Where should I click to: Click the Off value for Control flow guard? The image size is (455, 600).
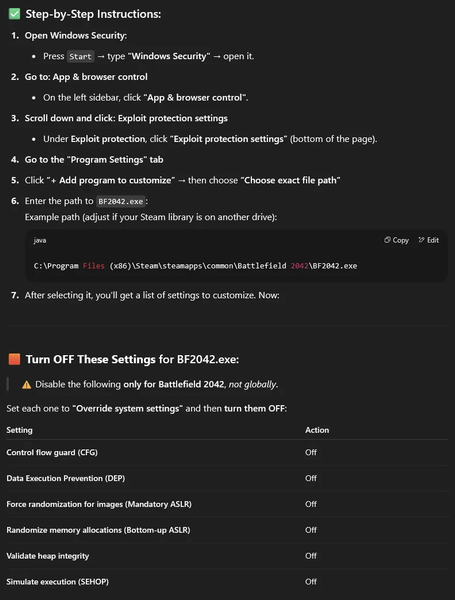[311, 452]
